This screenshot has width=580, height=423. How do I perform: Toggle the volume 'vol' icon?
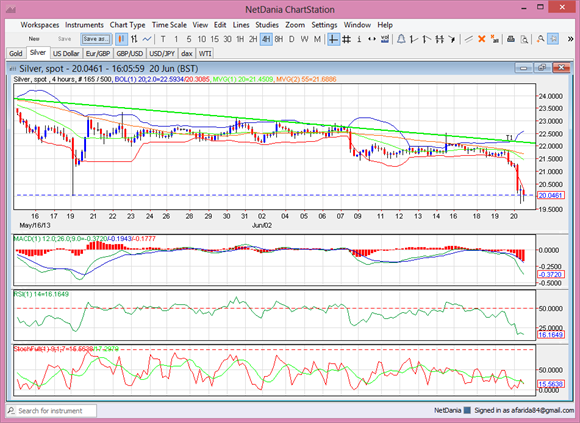coord(385,39)
